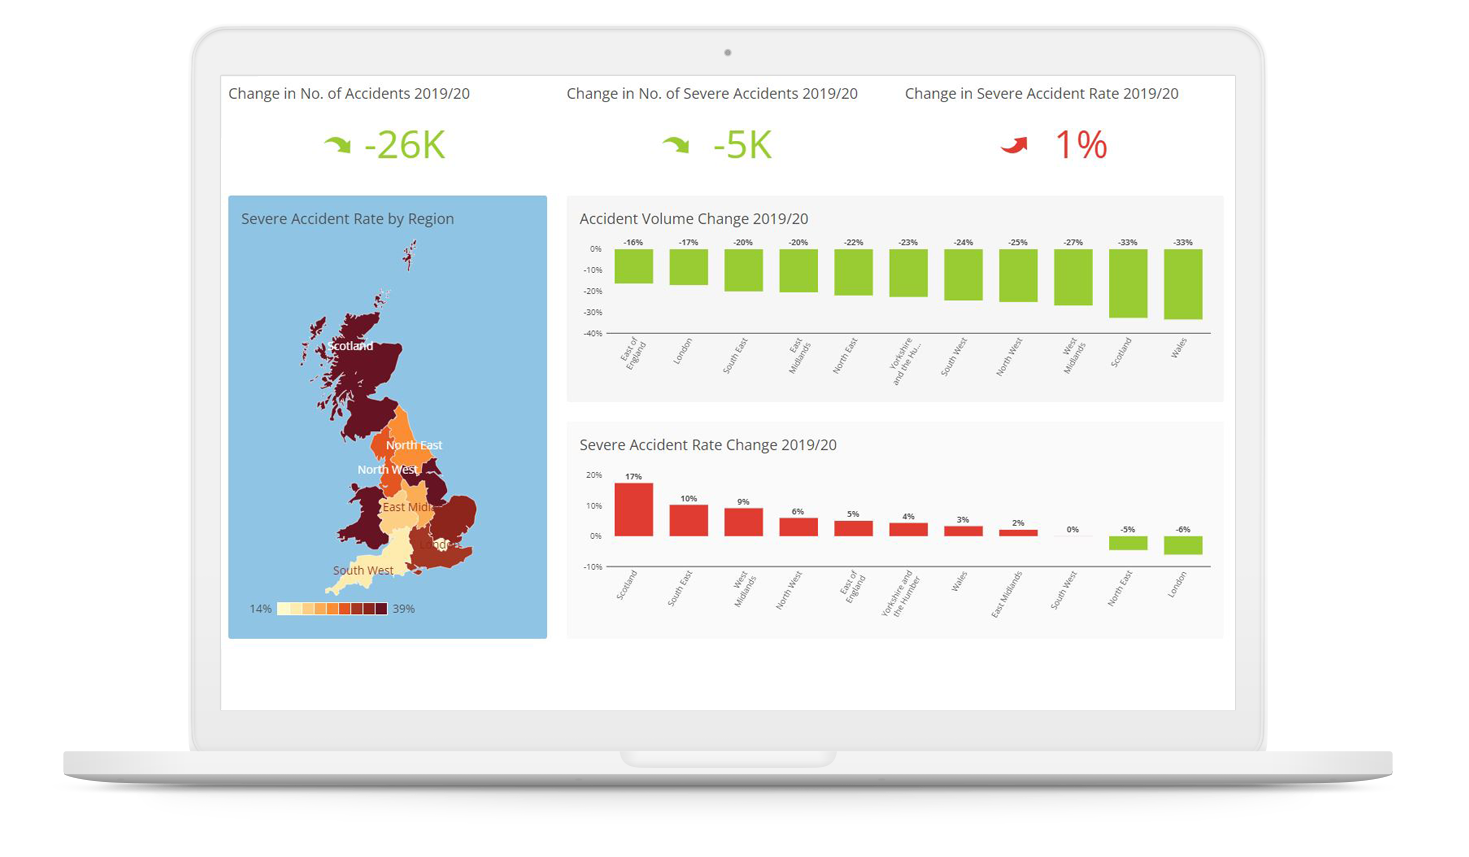1469x857 pixels.
Task: Click the "Severe Accident Rate by Region" title
Action: 347,219
